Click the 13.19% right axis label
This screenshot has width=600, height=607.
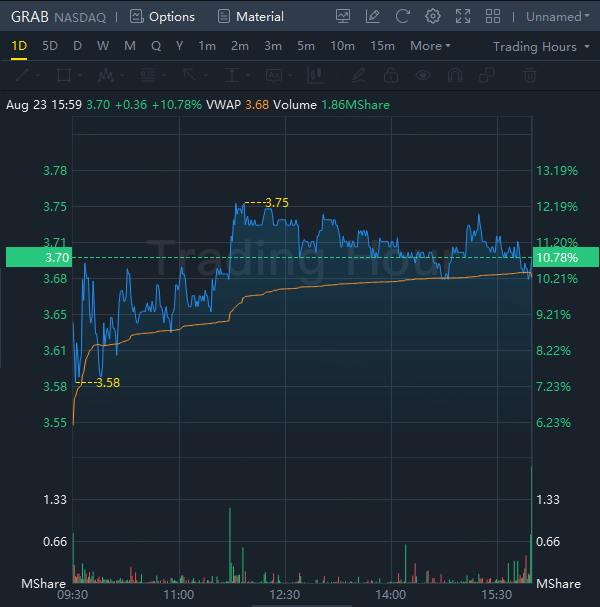point(557,171)
